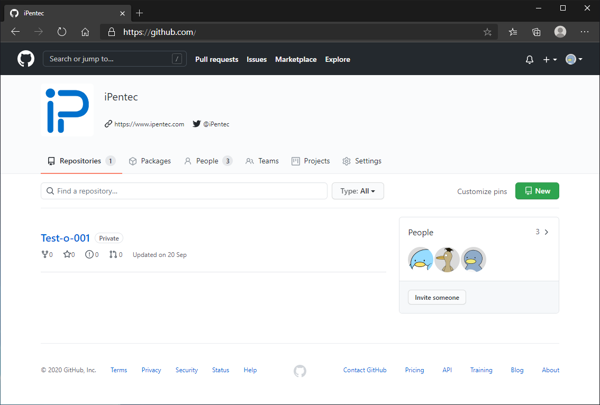
Task: Close the iPentec browser tab
Action: [x=122, y=13]
